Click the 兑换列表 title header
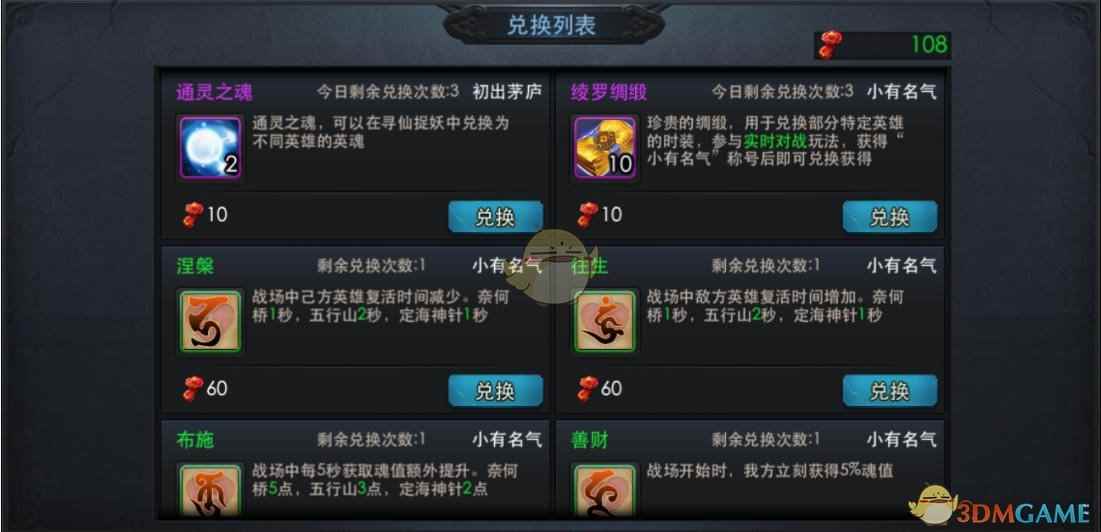 552,26
